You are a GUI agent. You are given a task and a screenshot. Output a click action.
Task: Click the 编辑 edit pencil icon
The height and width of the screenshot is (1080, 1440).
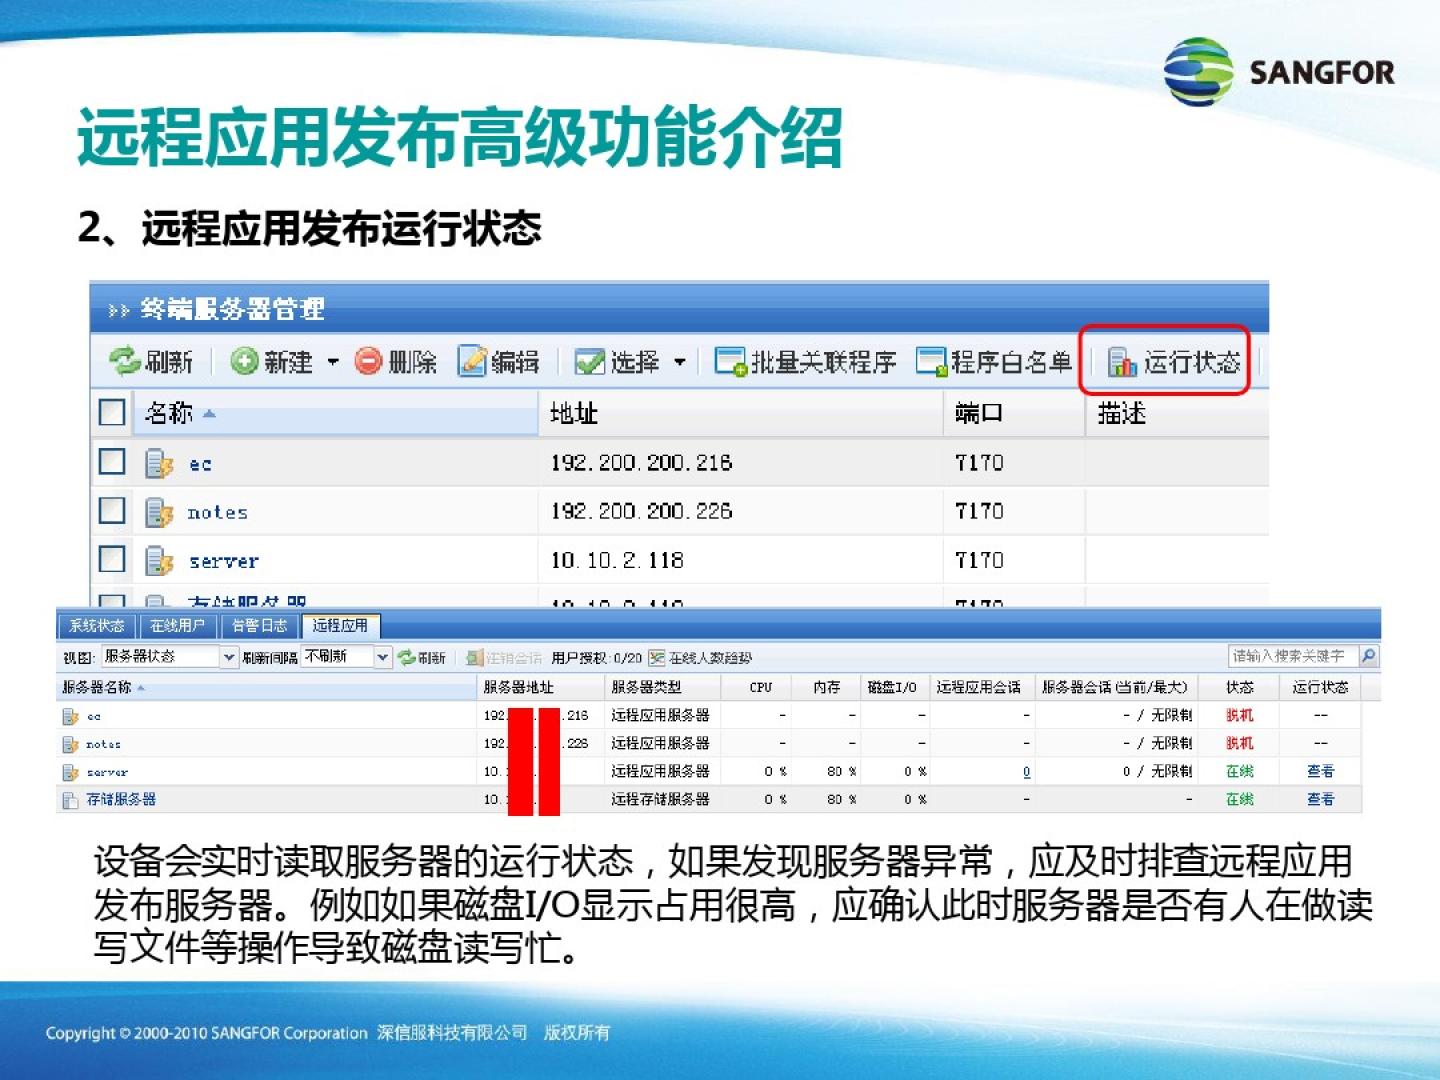pyautogui.click(x=472, y=361)
